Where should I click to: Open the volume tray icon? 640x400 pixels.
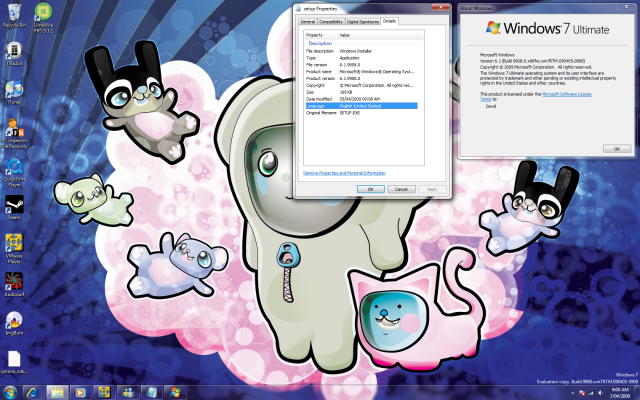[598, 393]
